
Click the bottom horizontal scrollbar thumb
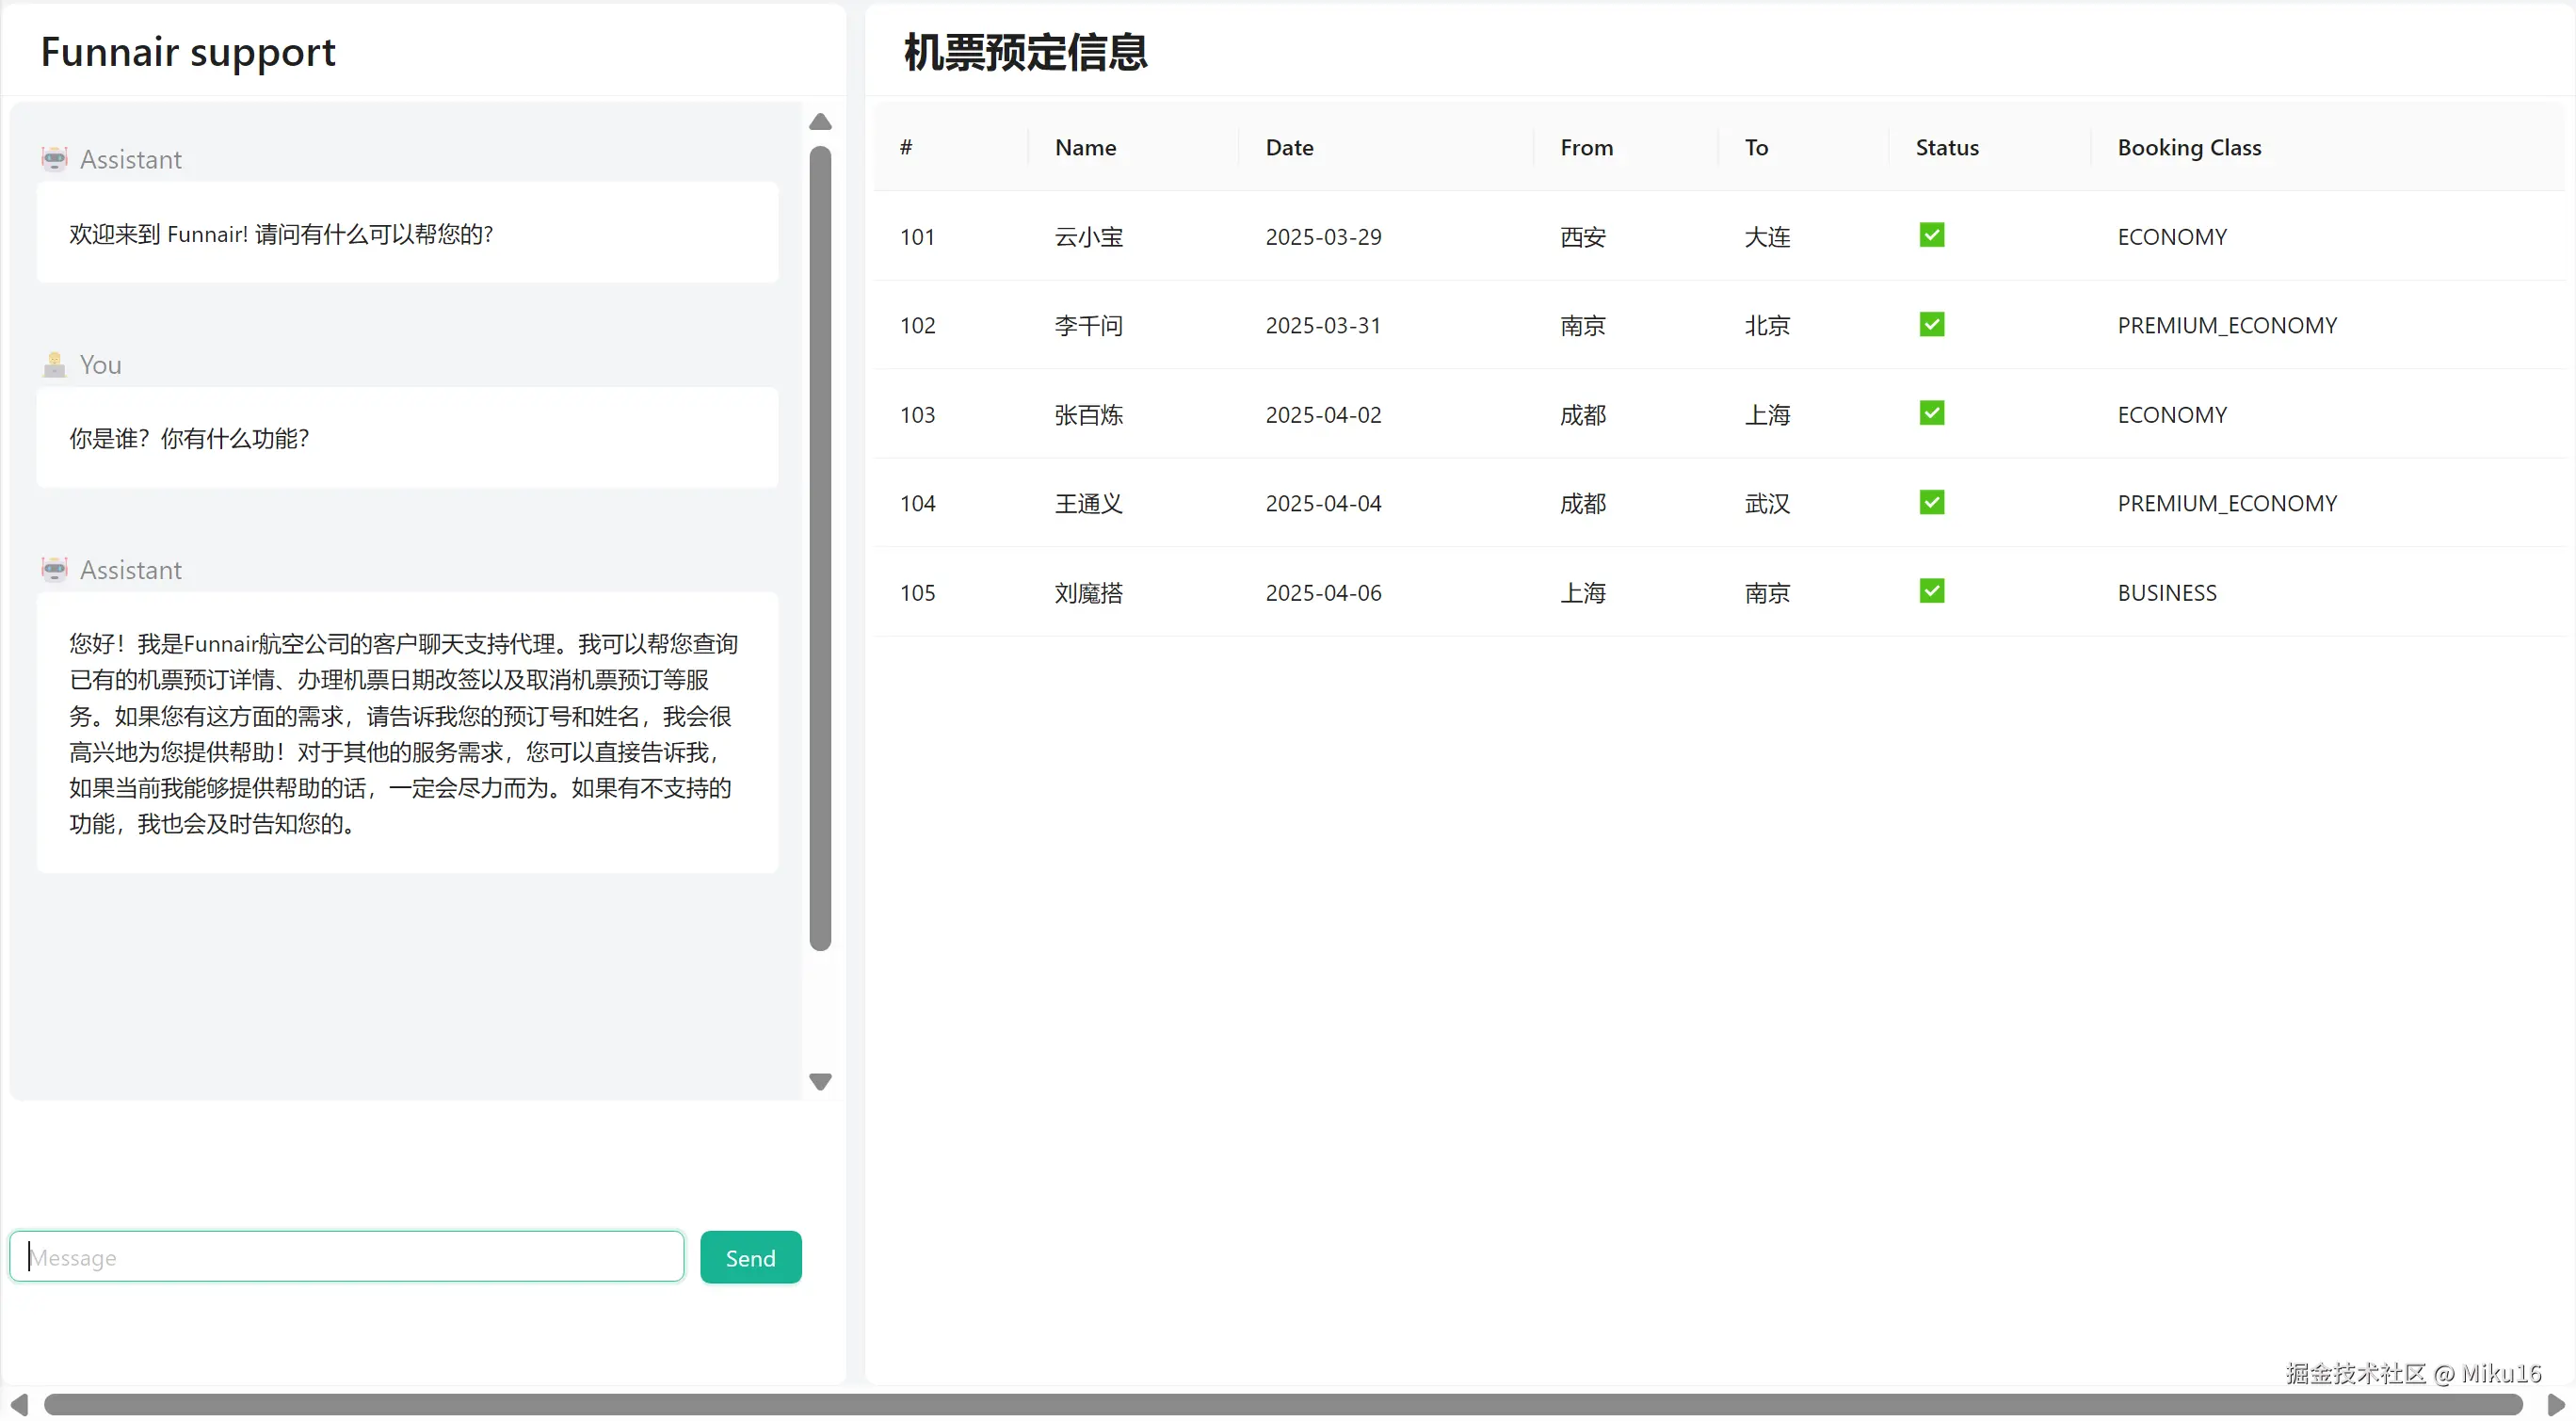click(1282, 1404)
